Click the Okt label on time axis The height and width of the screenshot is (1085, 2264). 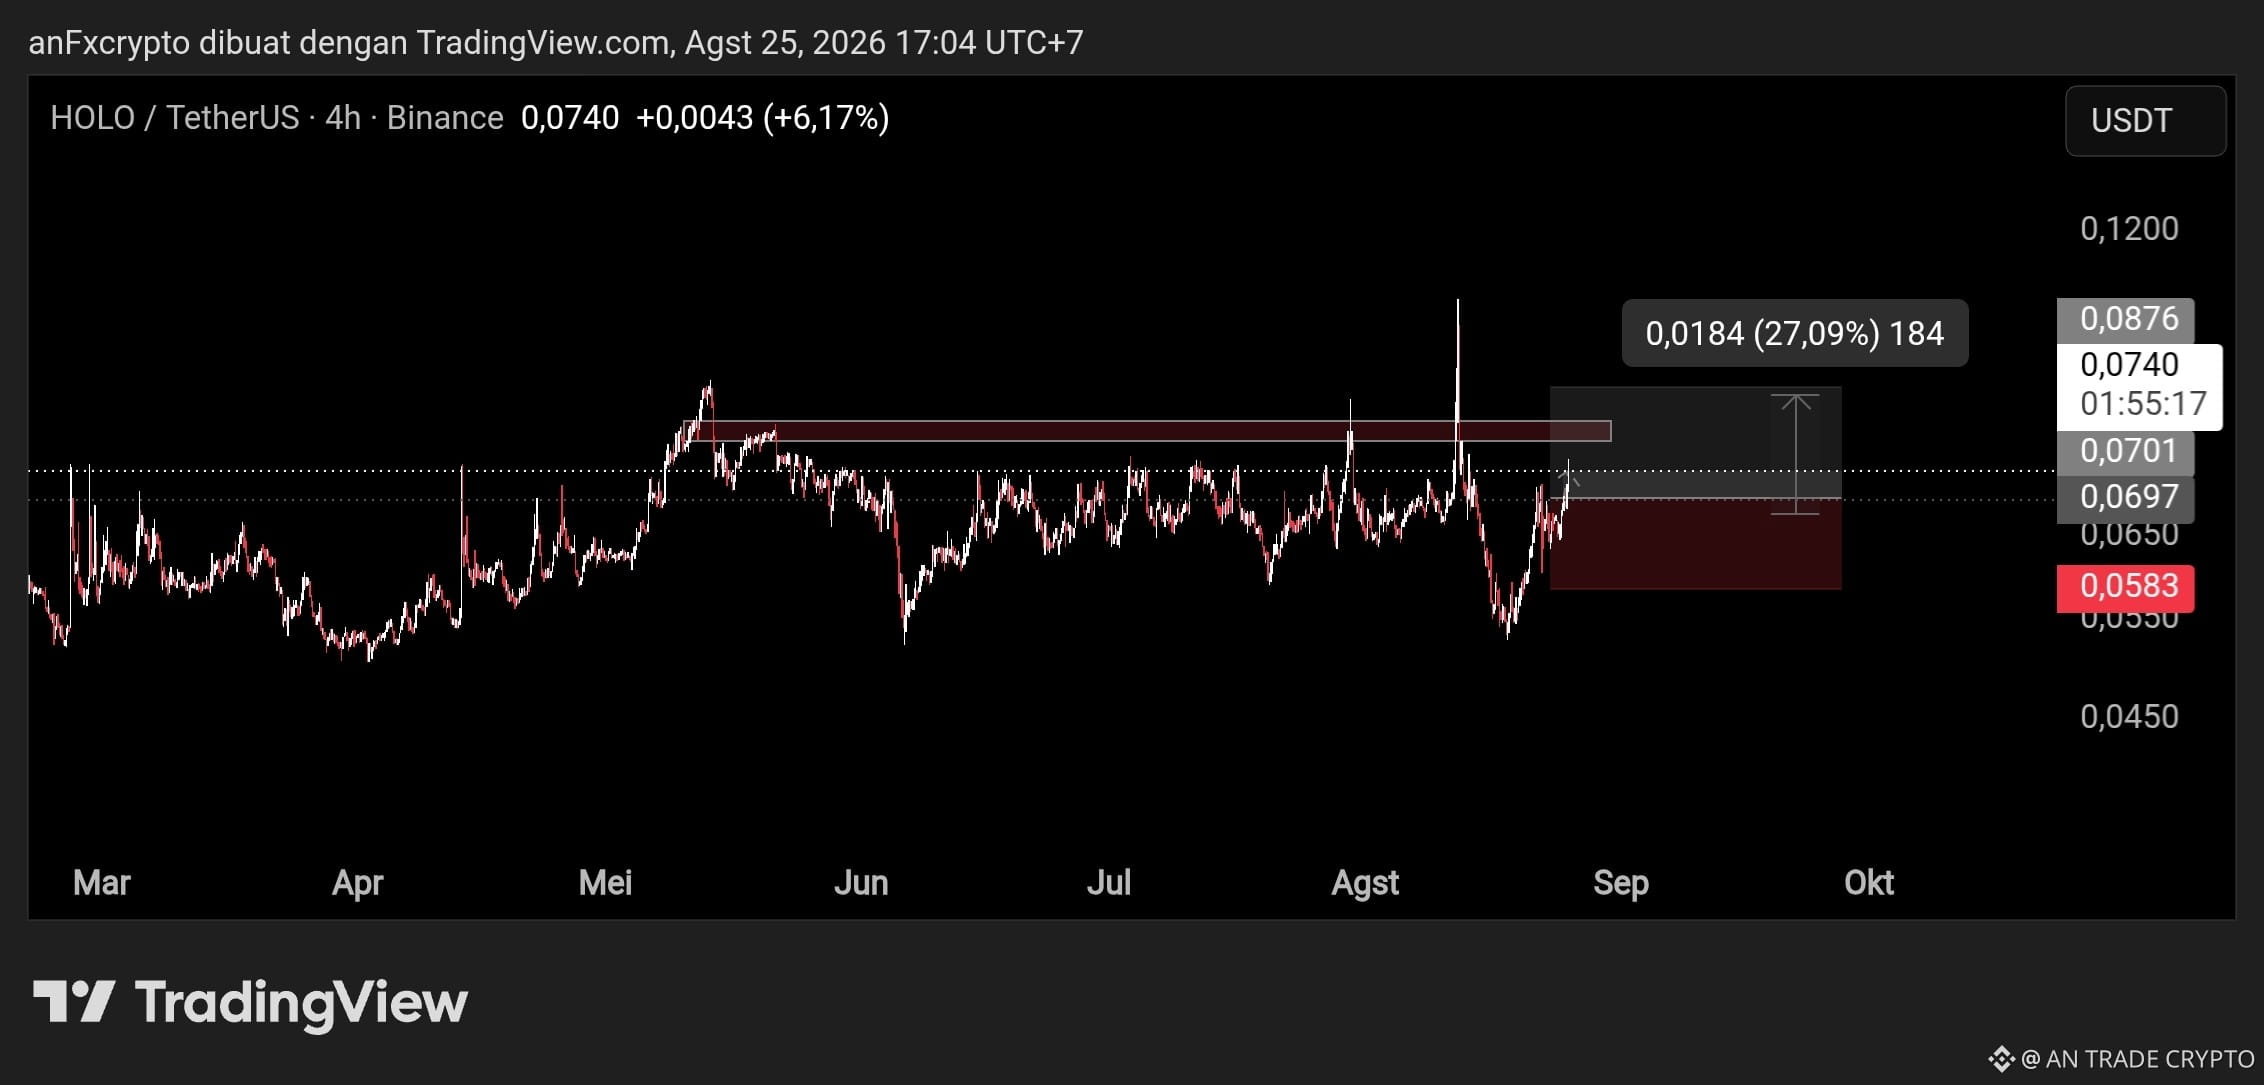click(x=1869, y=883)
